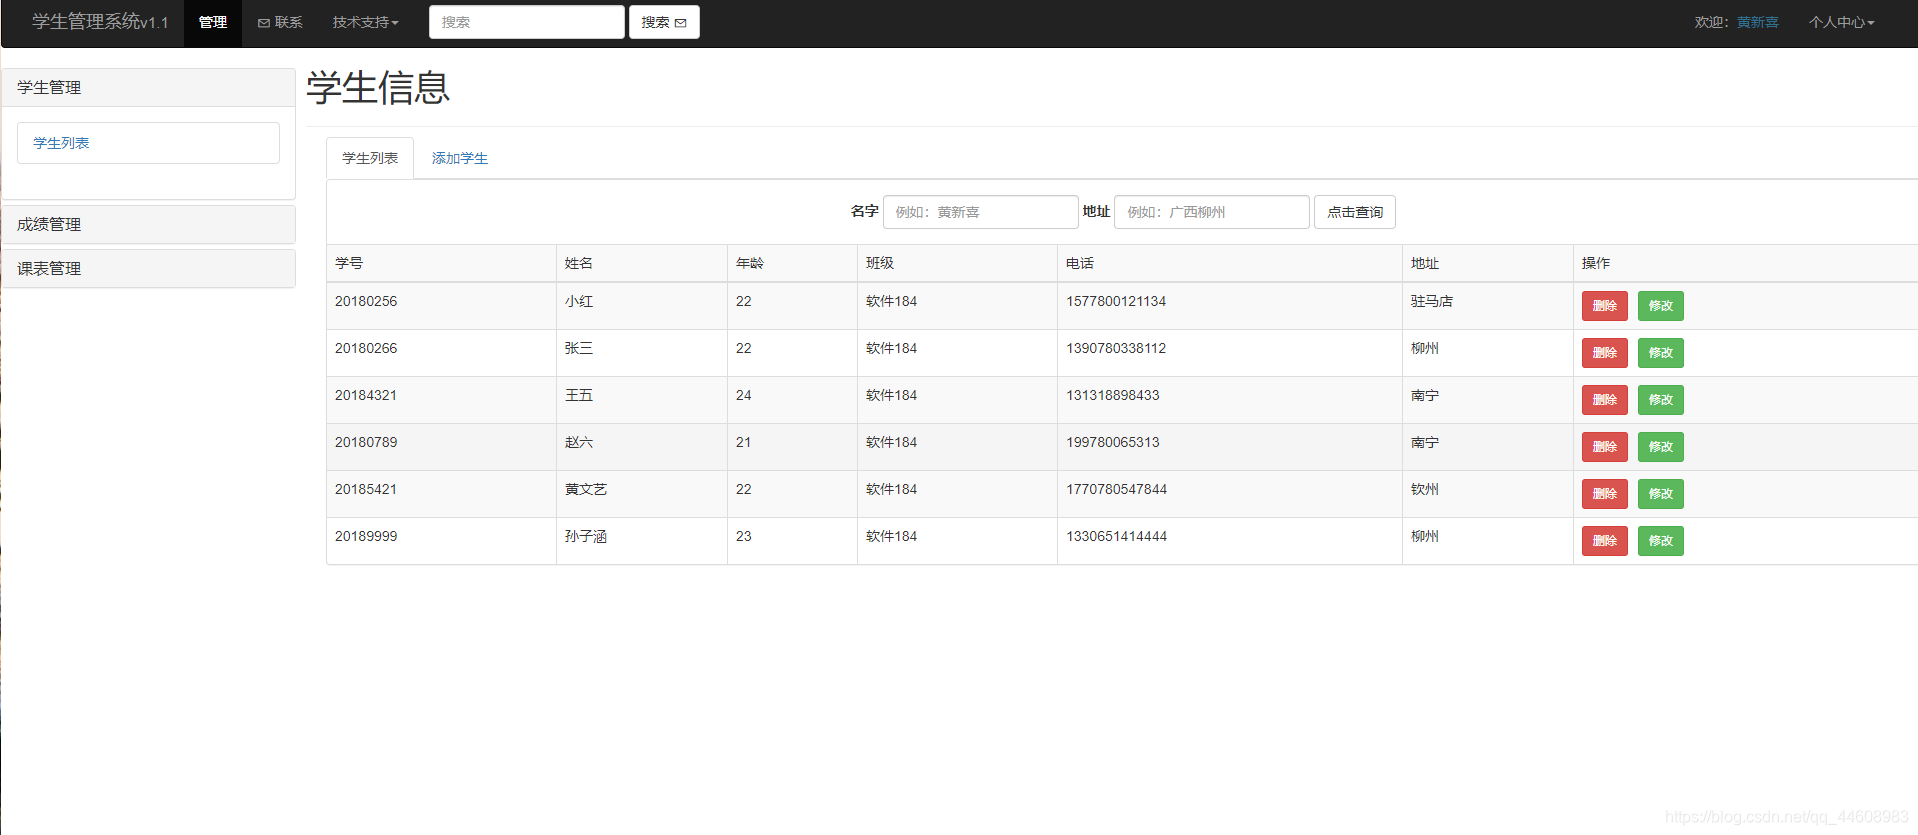
Task: Edit student 孙子涵 row
Action: click(x=1661, y=541)
